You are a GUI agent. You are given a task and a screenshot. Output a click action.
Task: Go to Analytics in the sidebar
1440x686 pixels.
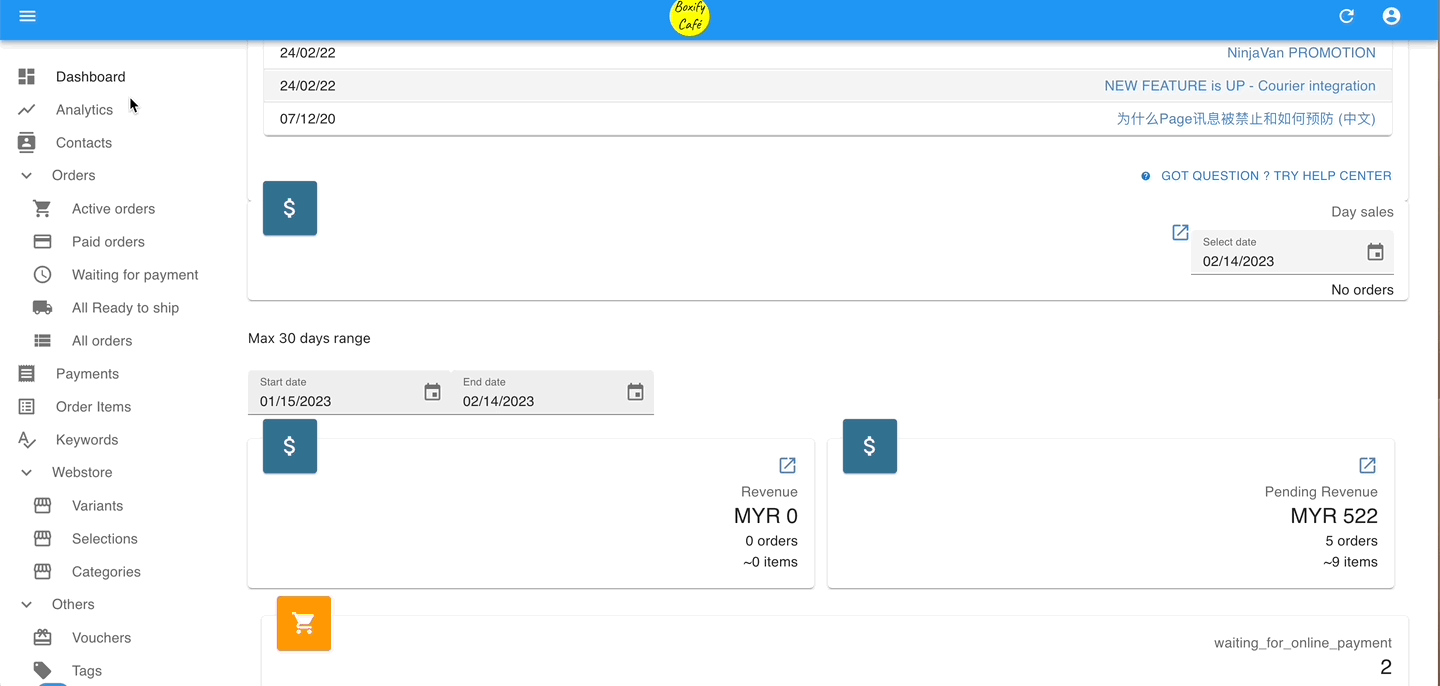point(84,110)
